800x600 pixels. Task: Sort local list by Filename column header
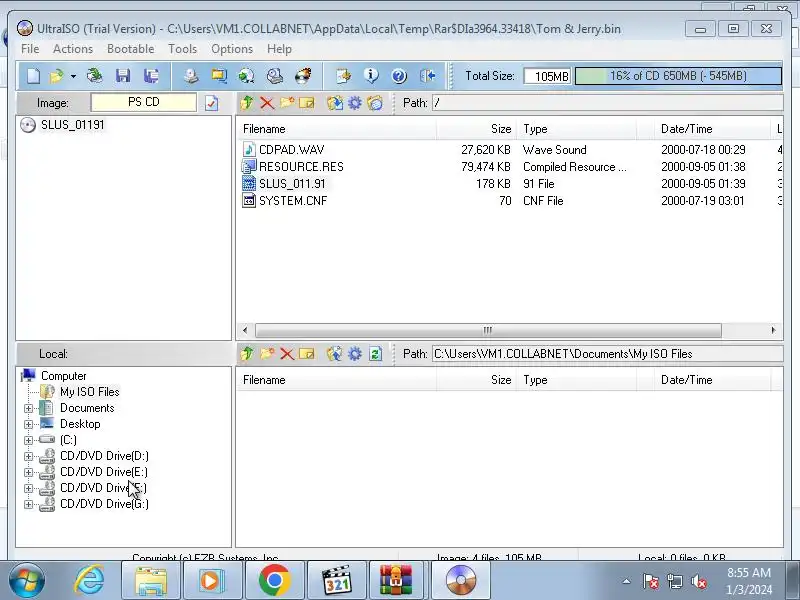(337, 380)
